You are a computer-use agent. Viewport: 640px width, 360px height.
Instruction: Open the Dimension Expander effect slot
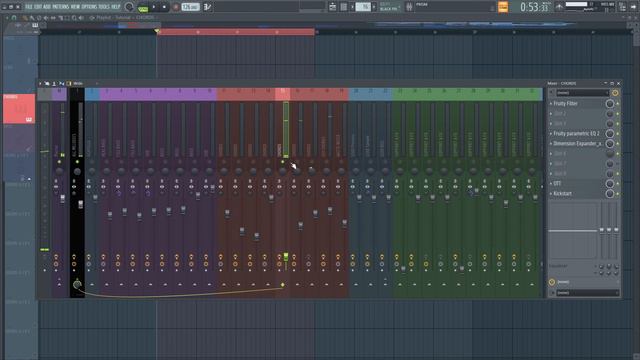point(578,144)
